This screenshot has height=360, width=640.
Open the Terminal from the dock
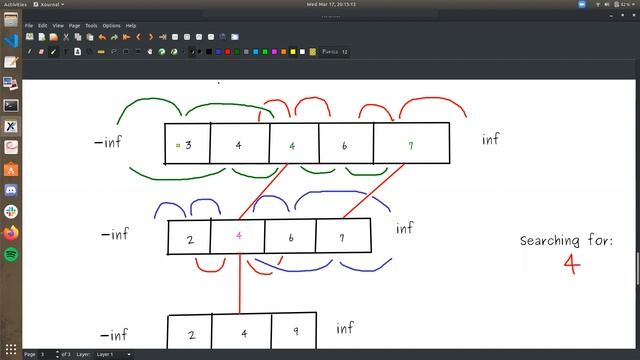[11, 106]
